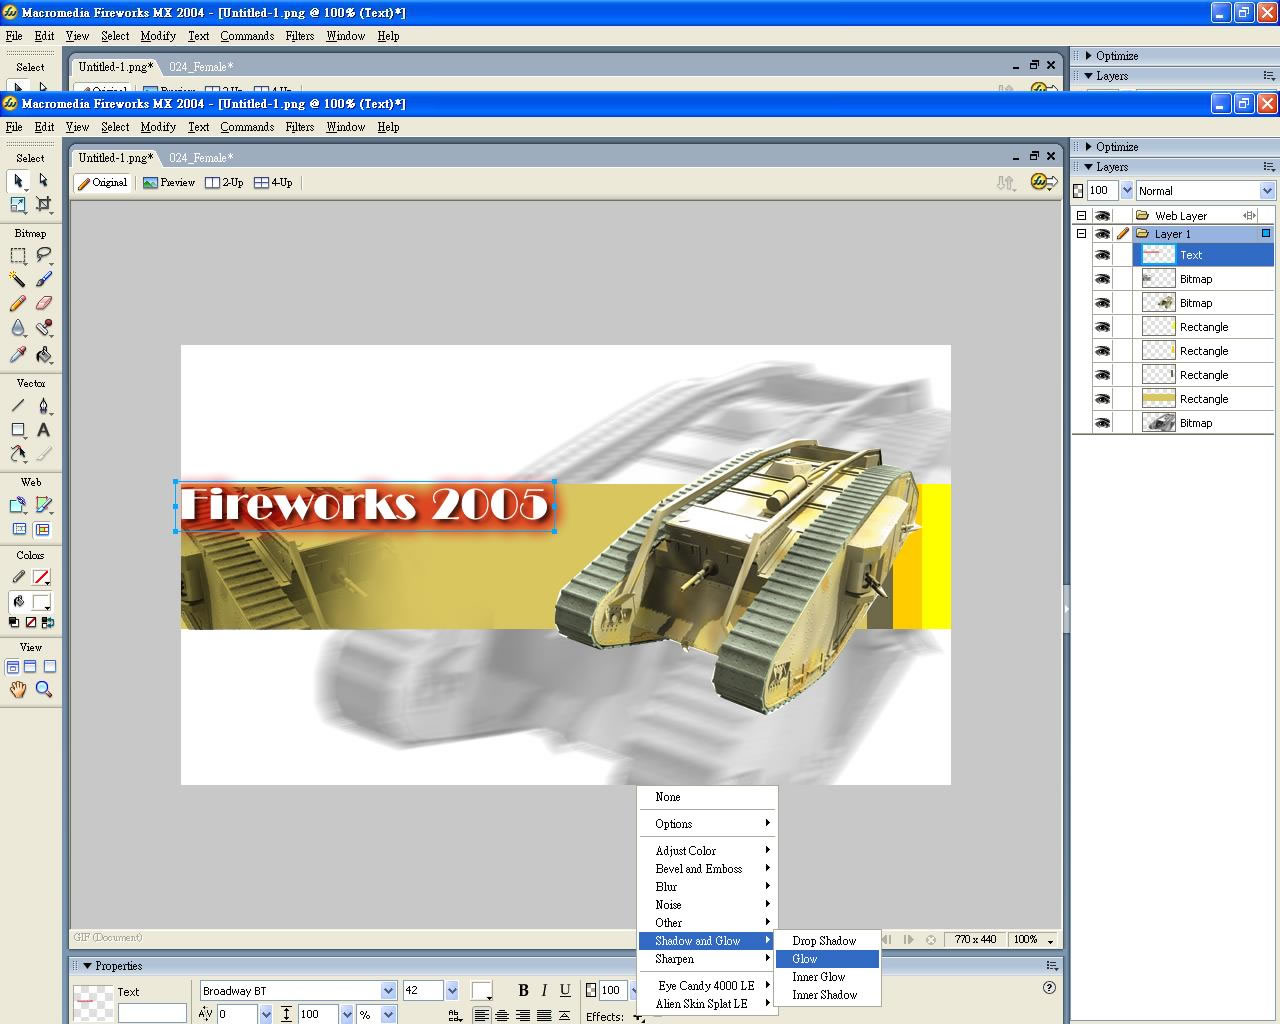Choose Glow from Shadow and Glow submenu
The height and width of the screenshot is (1024, 1280).
(827, 959)
